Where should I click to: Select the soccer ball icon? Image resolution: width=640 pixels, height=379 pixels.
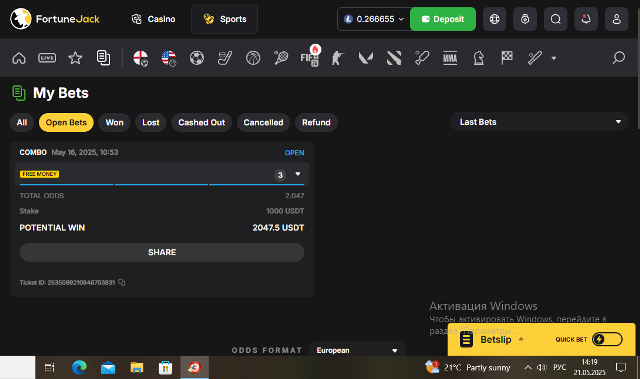pos(197,58)
